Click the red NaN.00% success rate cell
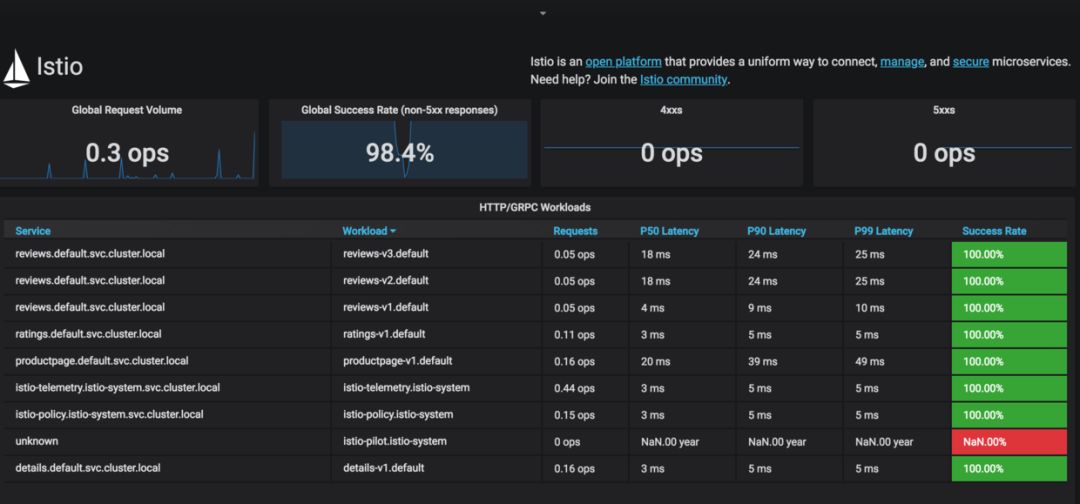 point(1009,441)
